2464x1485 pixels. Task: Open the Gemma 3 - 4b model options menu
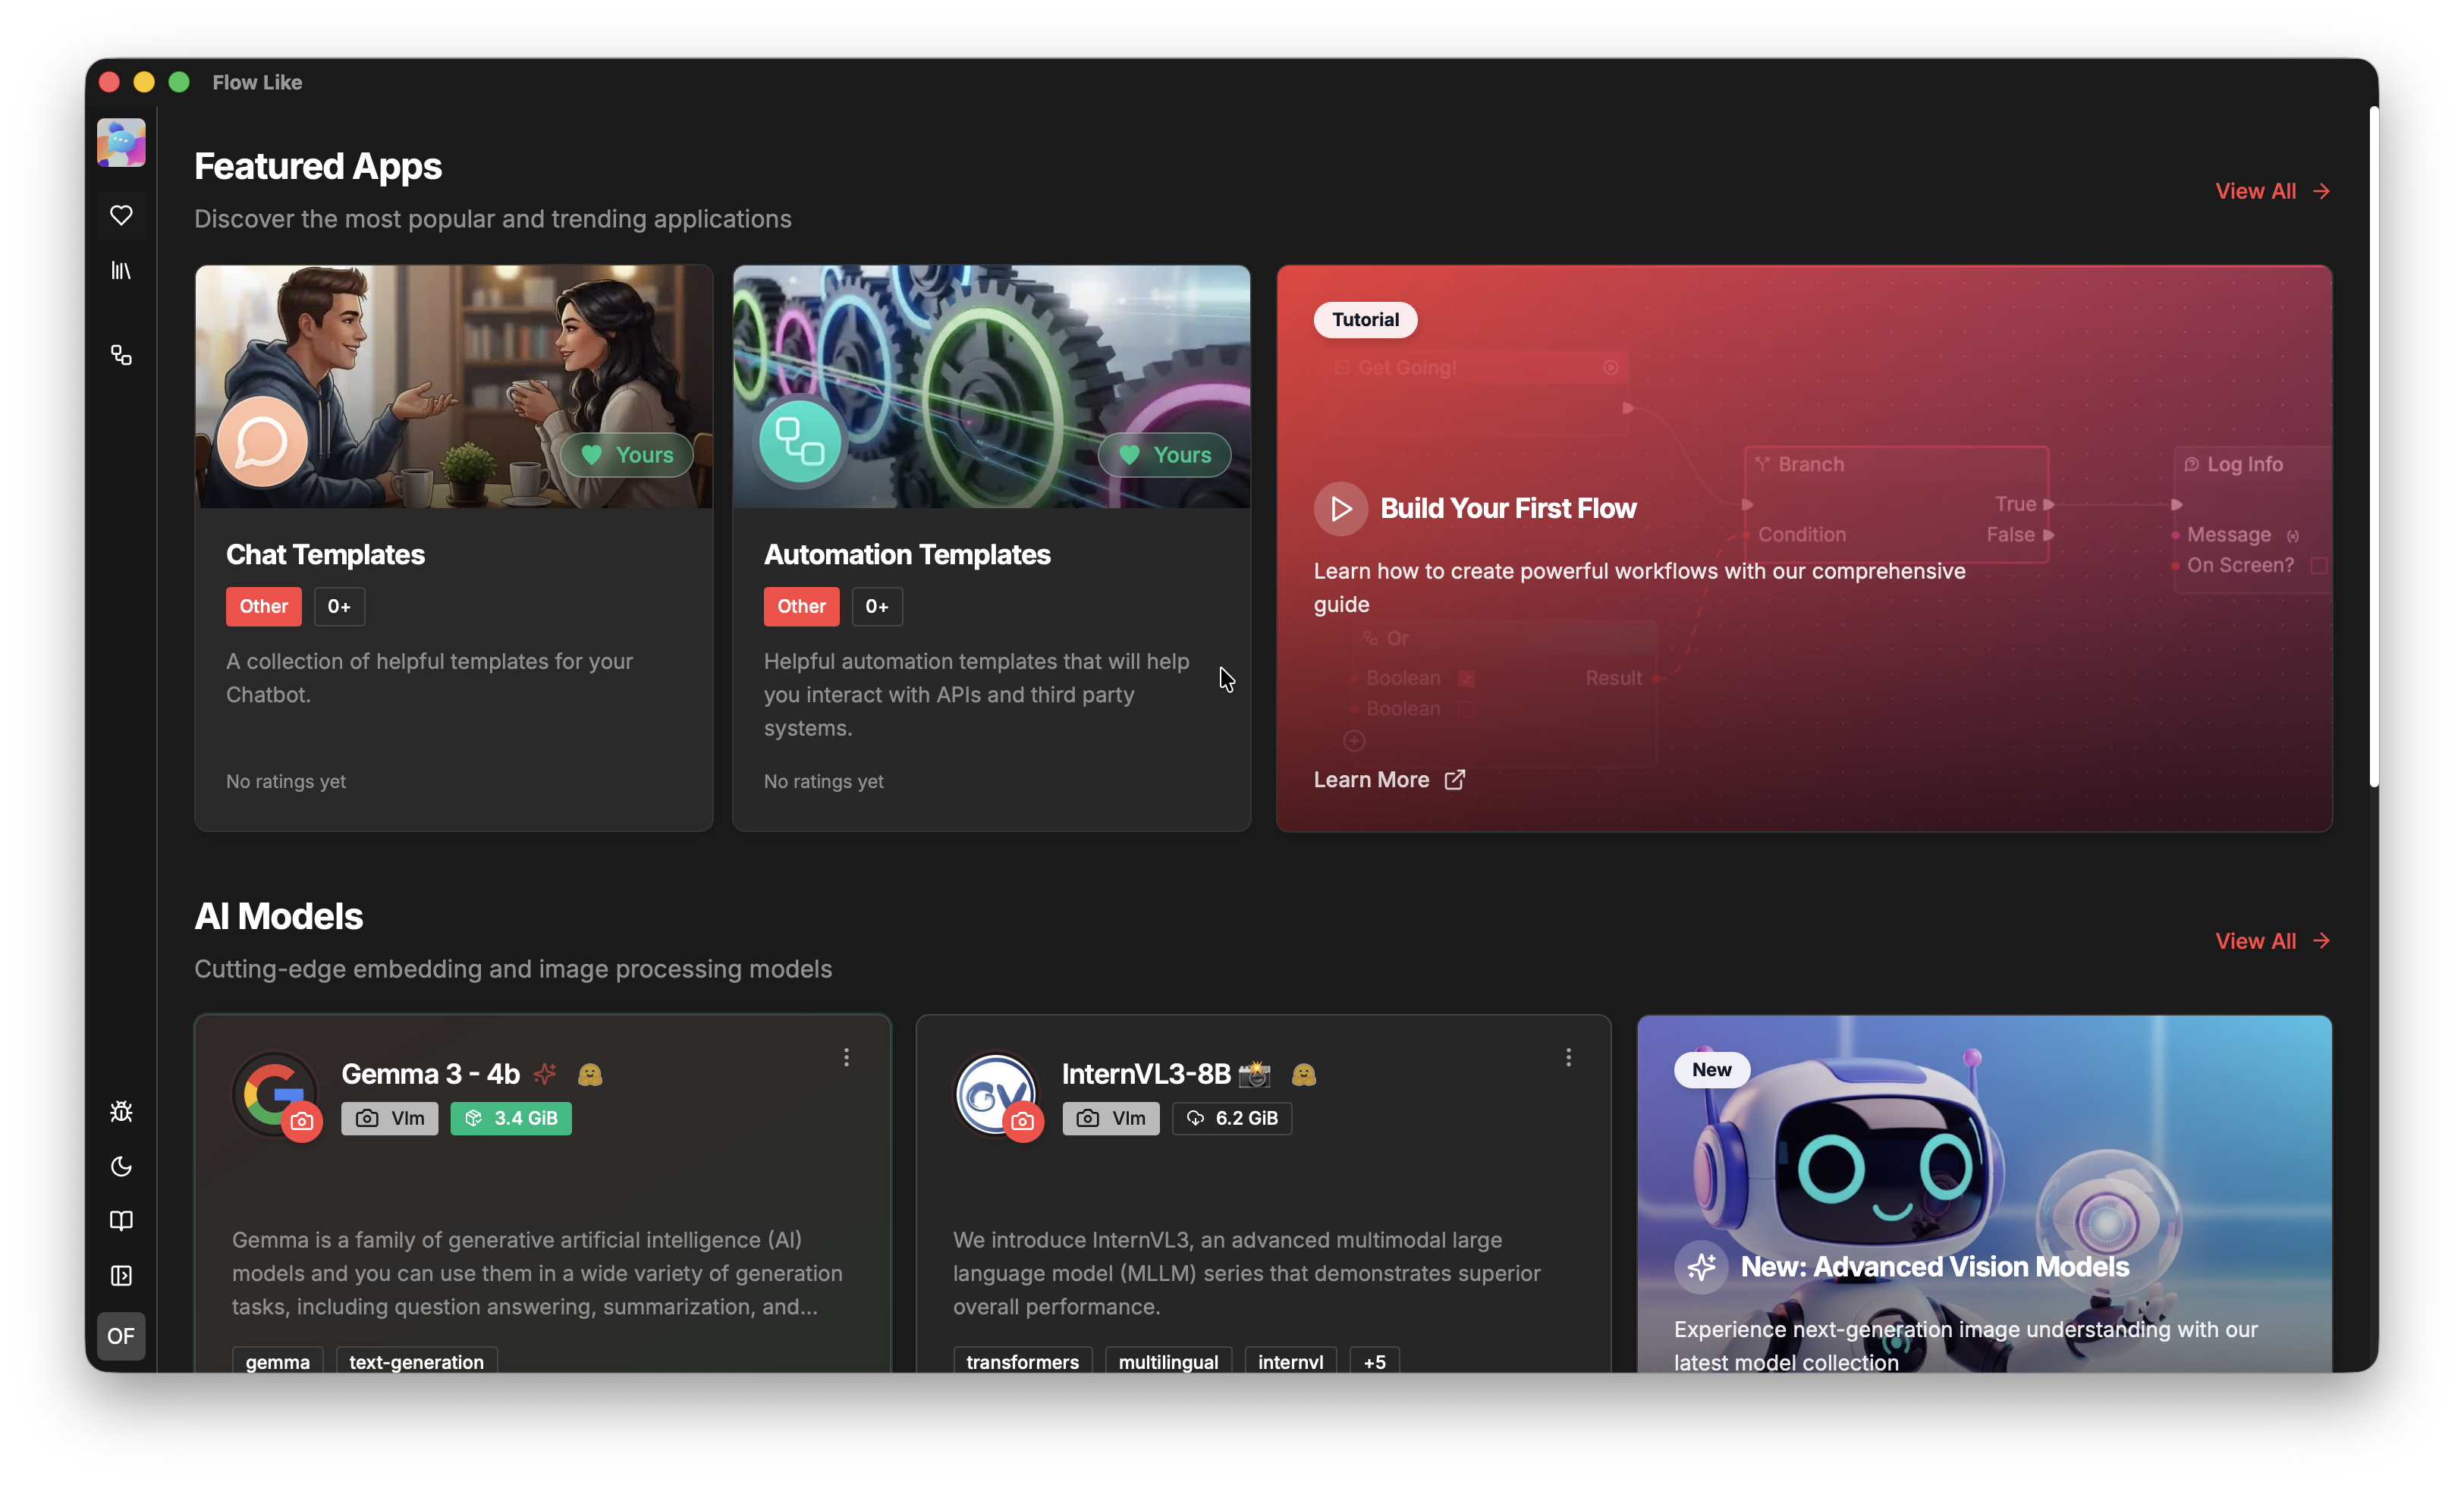pos(846,1057)
